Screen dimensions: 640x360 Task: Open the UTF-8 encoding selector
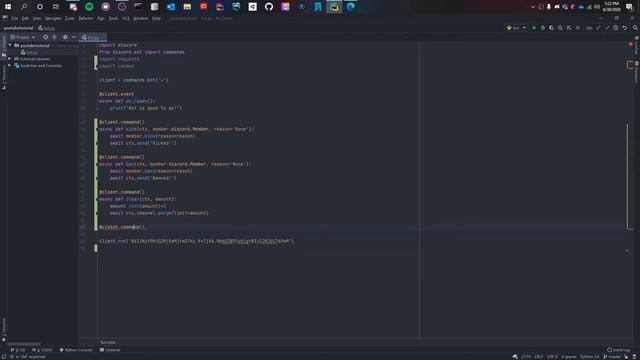[552, 357]
